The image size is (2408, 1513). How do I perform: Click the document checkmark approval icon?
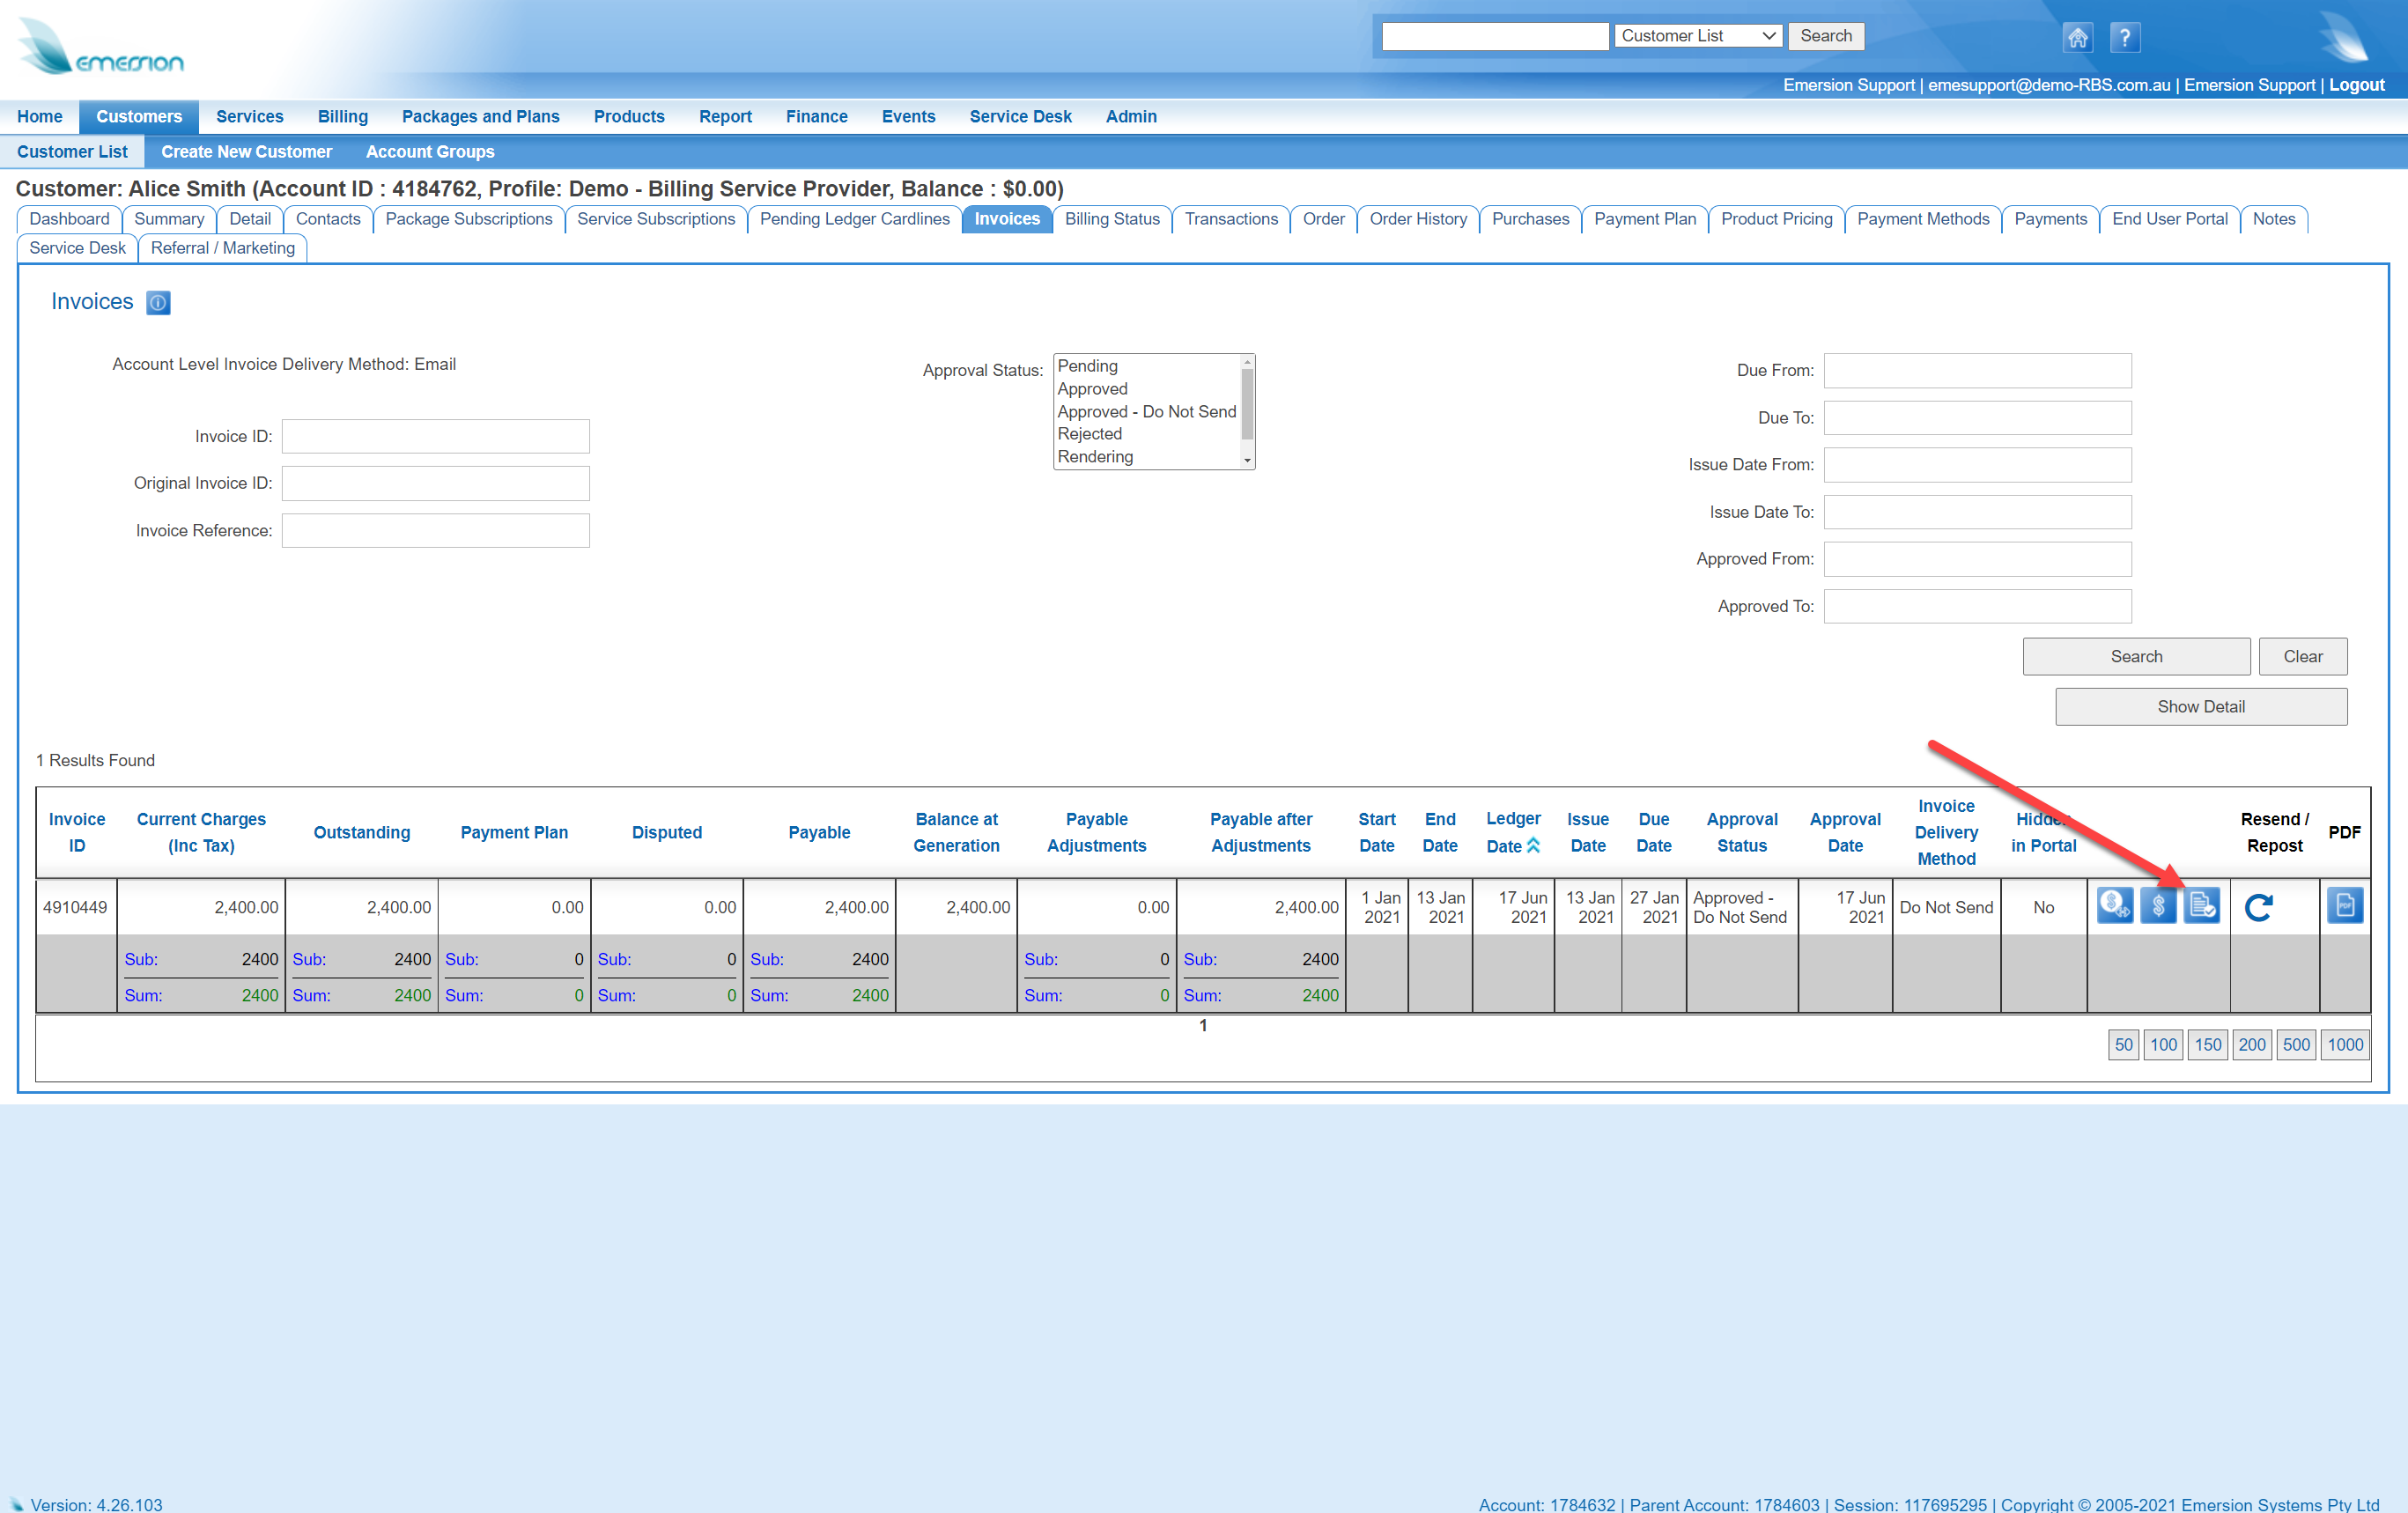[2201, 906]
